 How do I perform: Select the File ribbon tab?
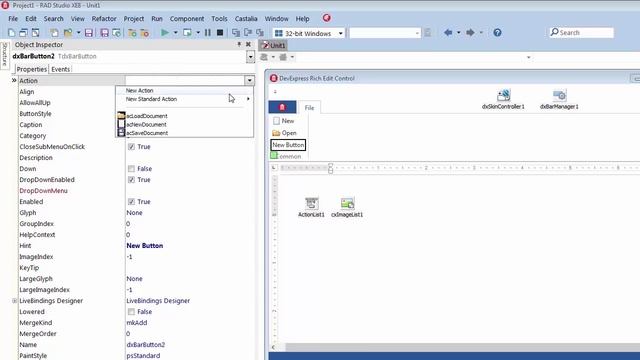[x=309, y=108]
